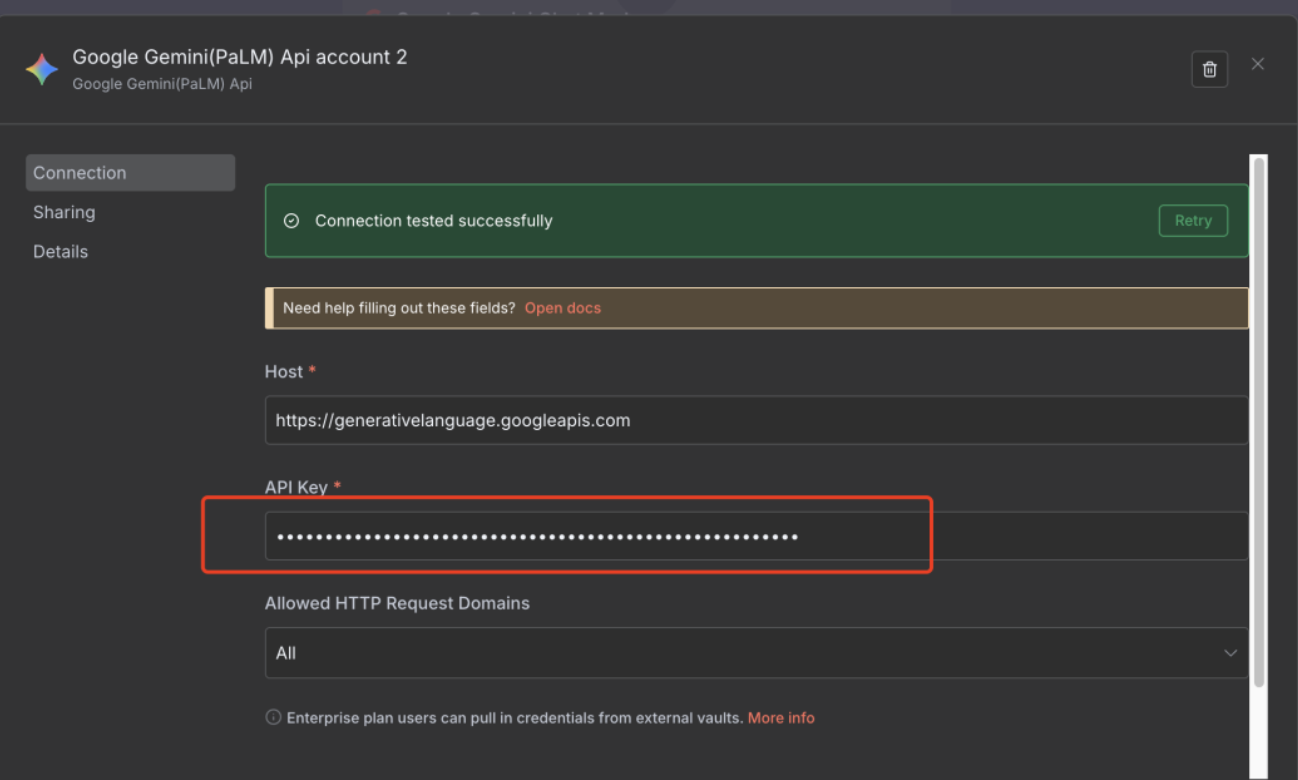Click the 'Google Gemini(PaLM) Api' subtitle text
Screen dimensions: 1298x780
[162, 84]
